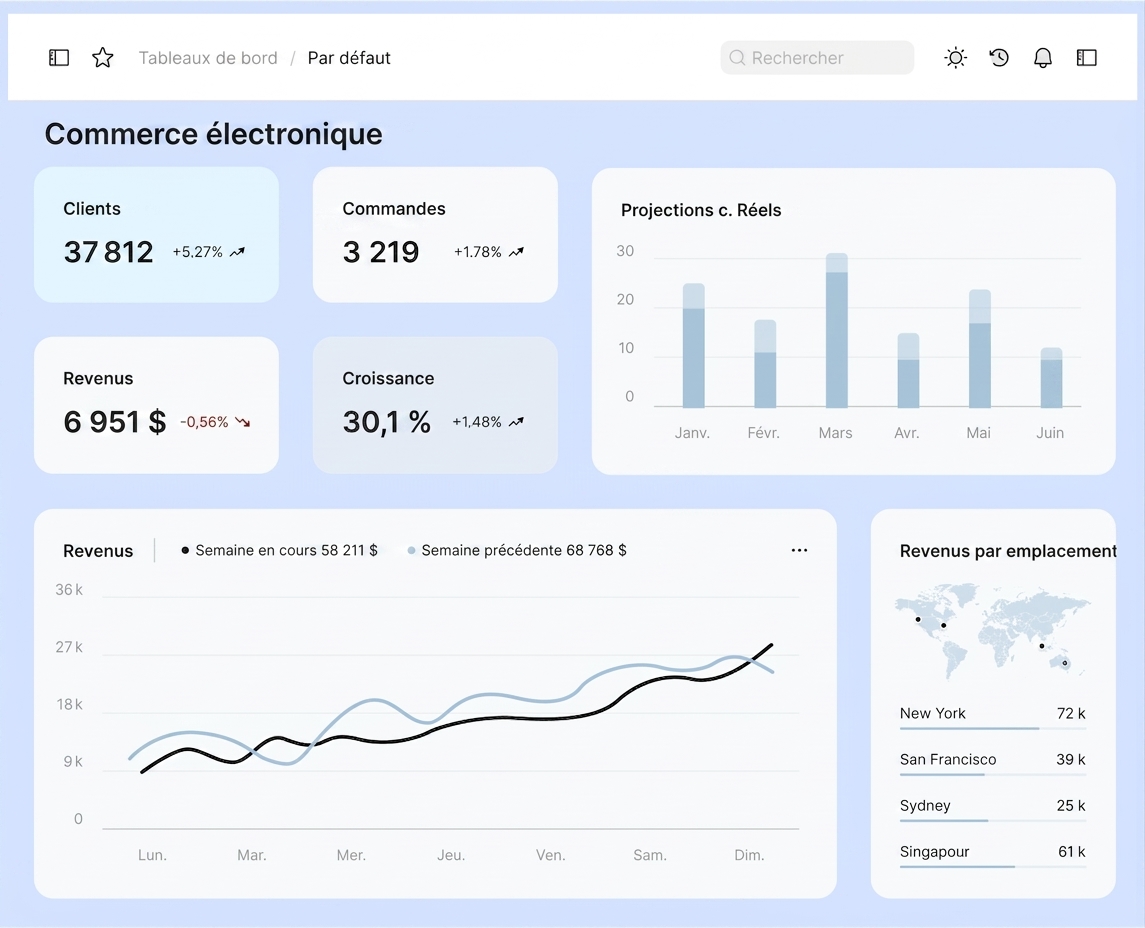Star this dashboard as favorite

[x=102, y=58]
